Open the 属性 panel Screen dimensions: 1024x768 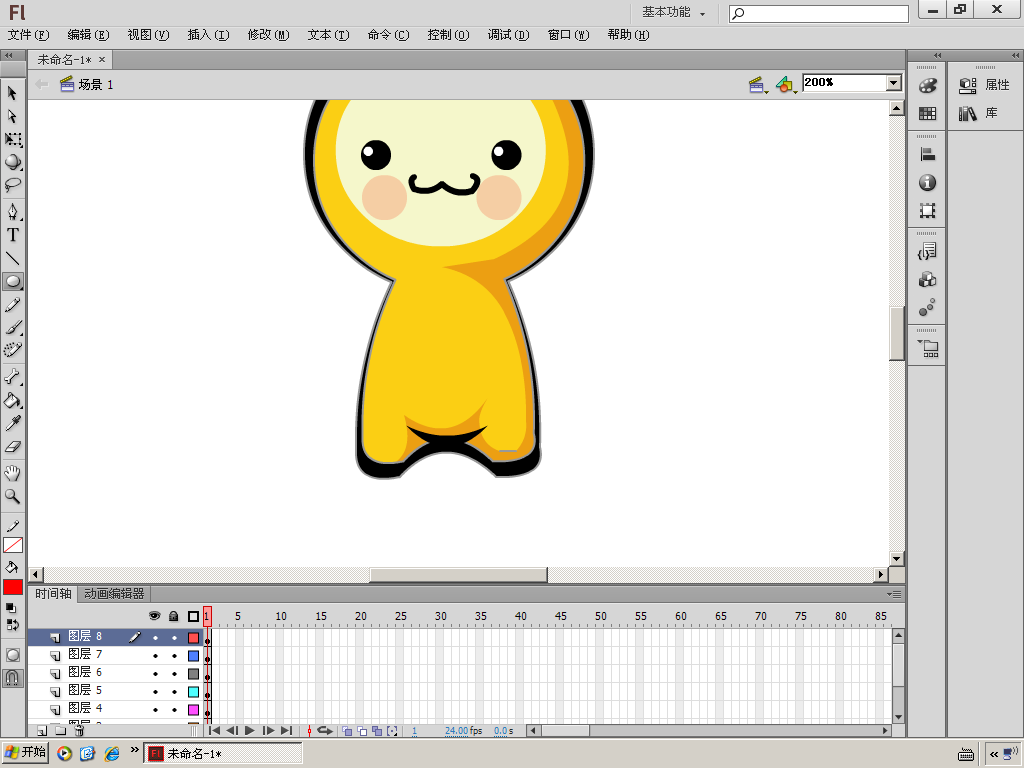(984, 85)
